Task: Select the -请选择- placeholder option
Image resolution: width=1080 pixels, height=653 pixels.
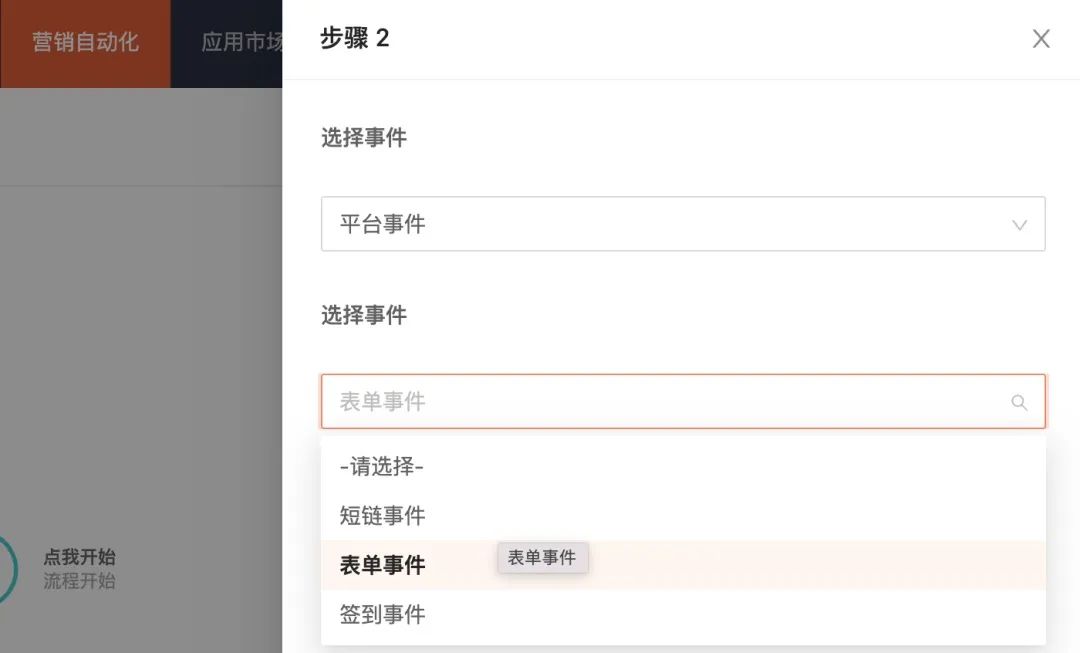Action: click(382, 466)
